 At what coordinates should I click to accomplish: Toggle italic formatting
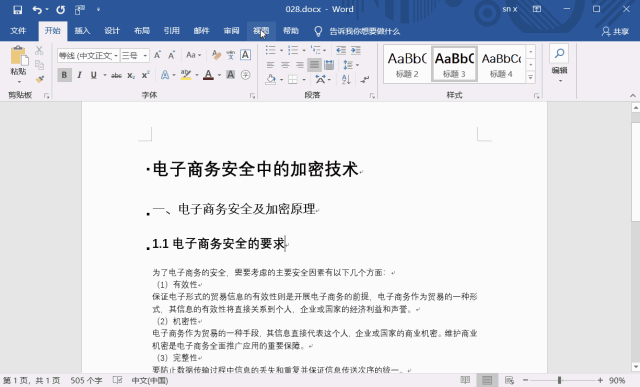80,75
